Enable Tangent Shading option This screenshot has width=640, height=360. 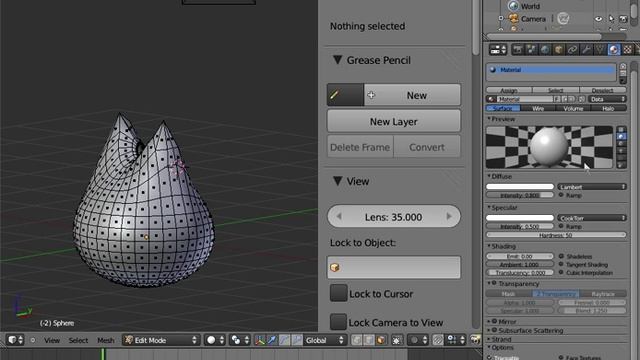point(561,264)
